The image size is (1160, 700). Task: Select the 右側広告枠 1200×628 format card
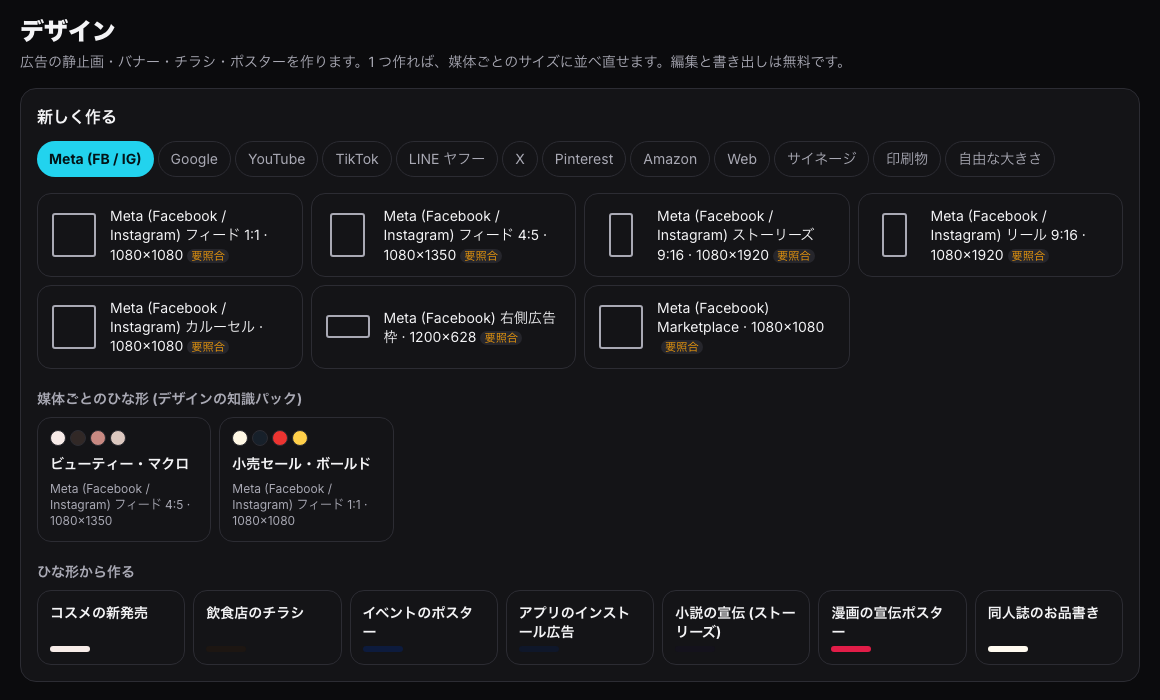pyautogui.click(x=443, y=327)
